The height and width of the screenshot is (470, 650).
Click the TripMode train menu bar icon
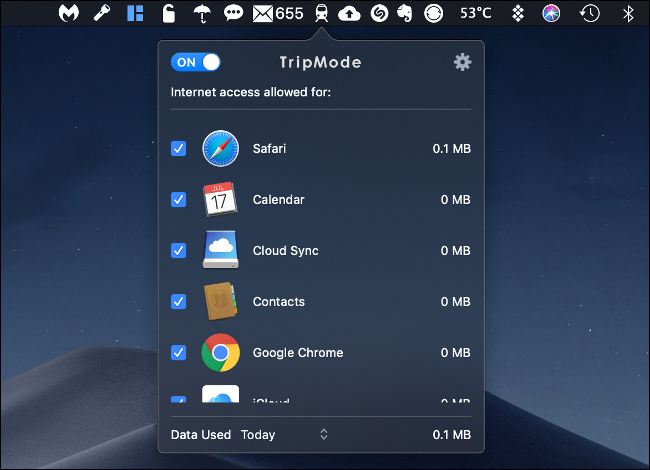point(321,13)
